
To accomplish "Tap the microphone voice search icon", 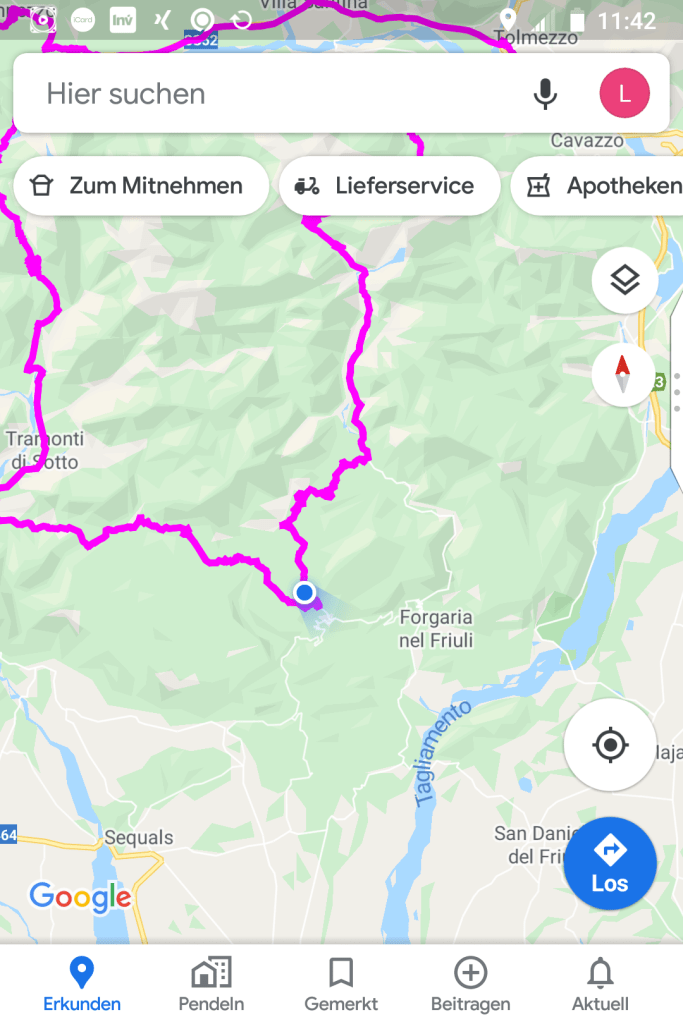I will (545, 94).
